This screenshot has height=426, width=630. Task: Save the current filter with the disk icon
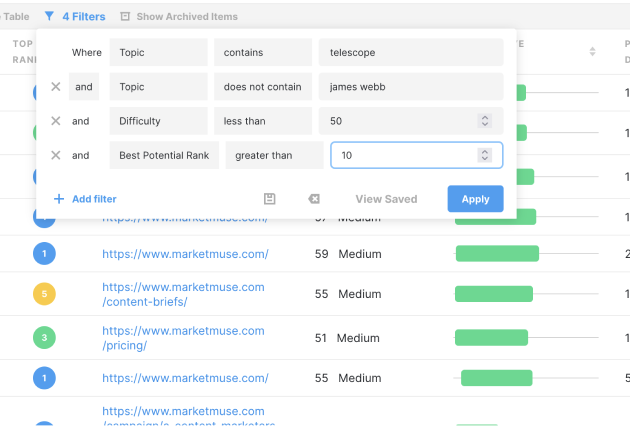[270, 199]
